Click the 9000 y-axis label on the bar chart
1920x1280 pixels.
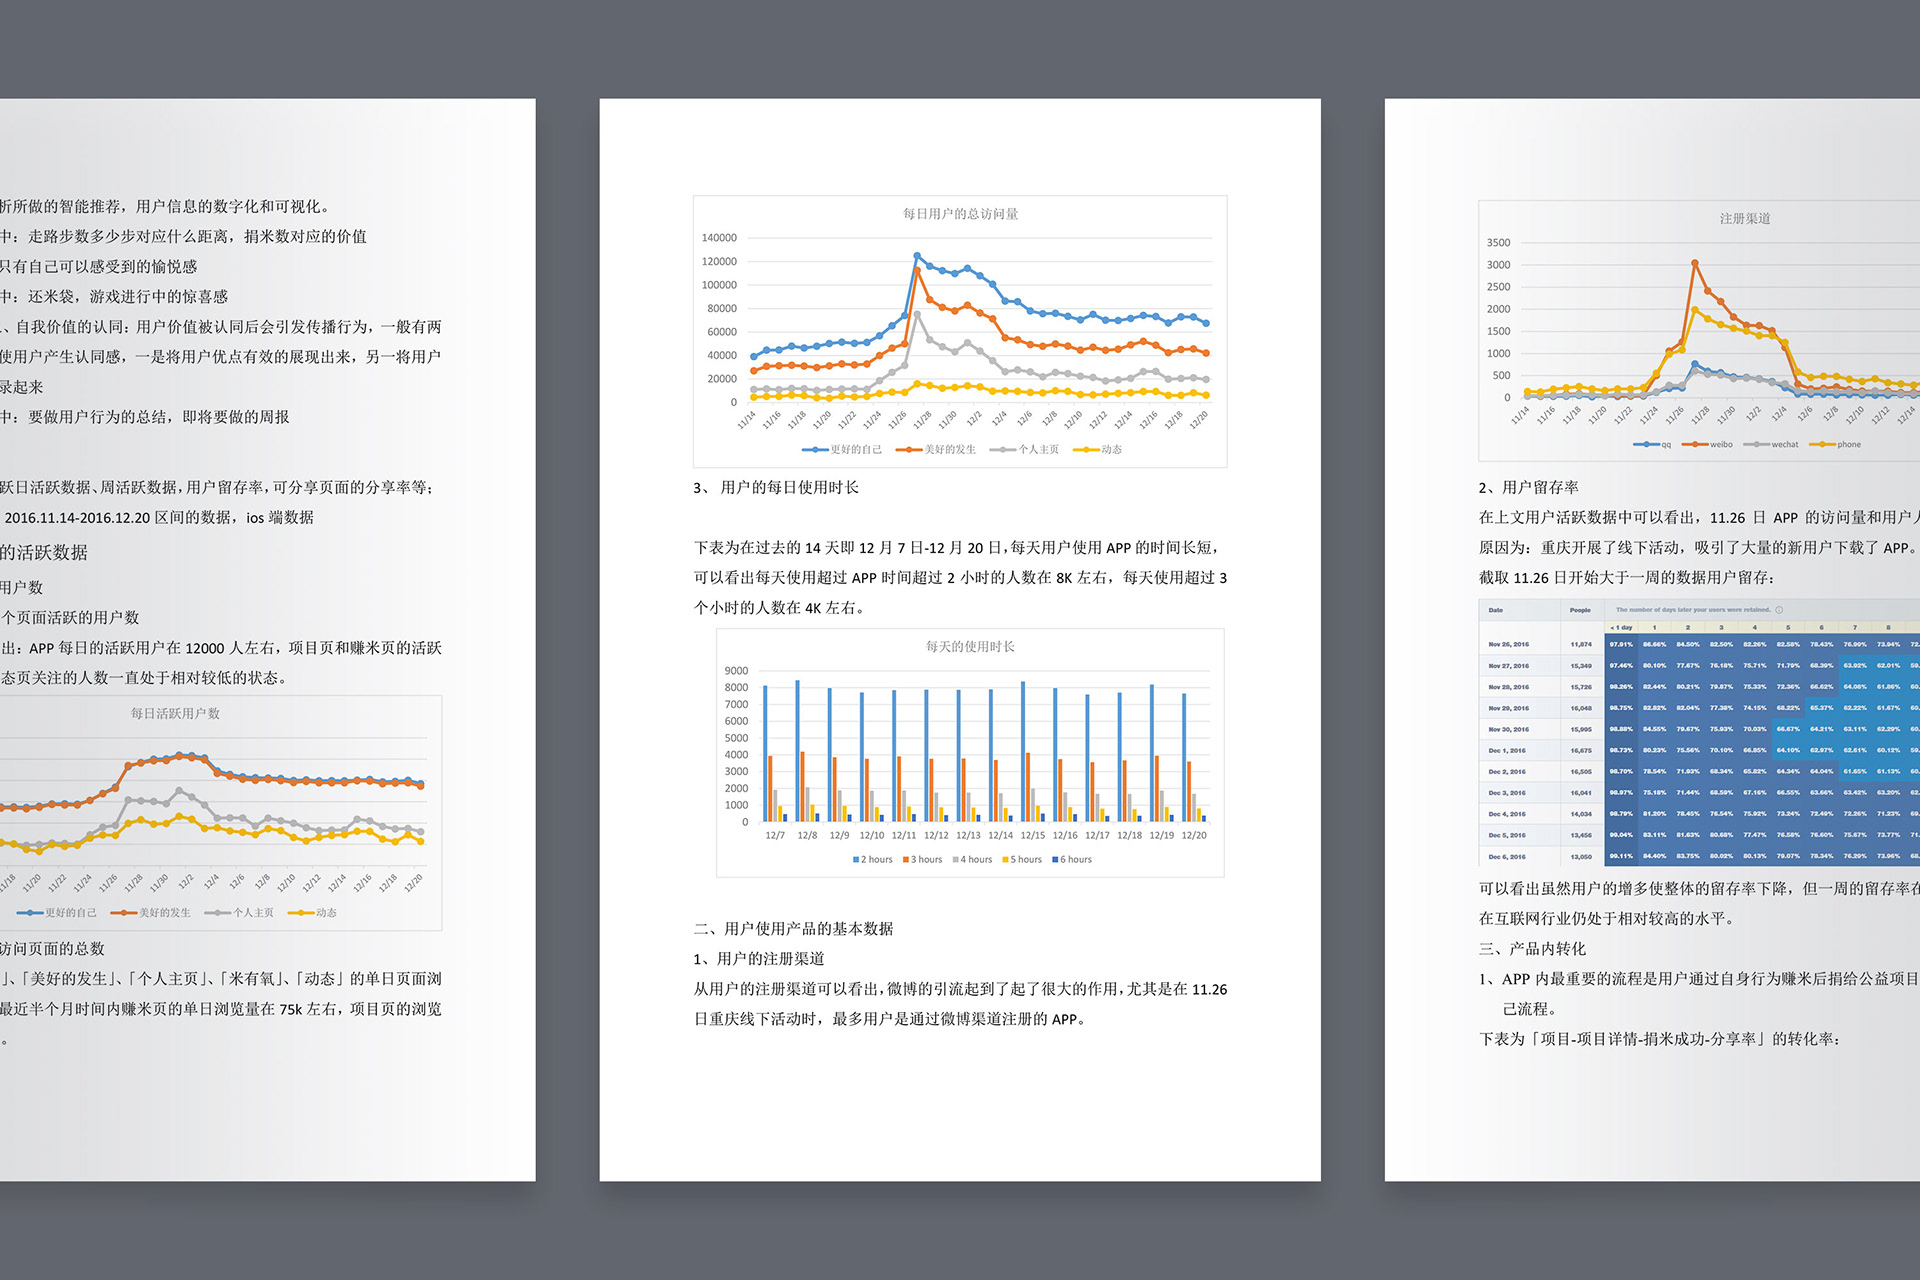point(736,671)
